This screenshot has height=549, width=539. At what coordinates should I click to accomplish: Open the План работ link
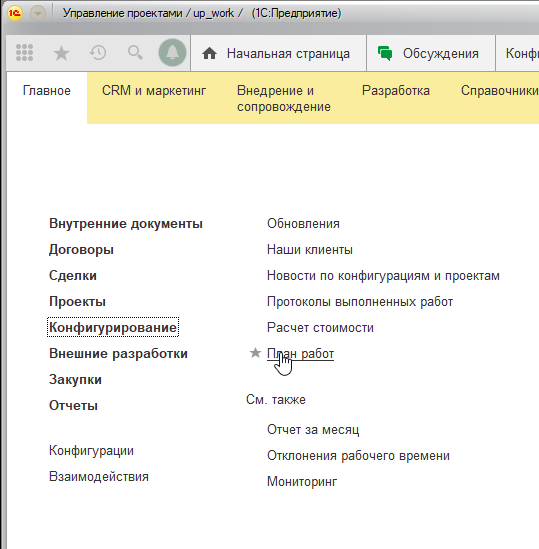point(300,354)
